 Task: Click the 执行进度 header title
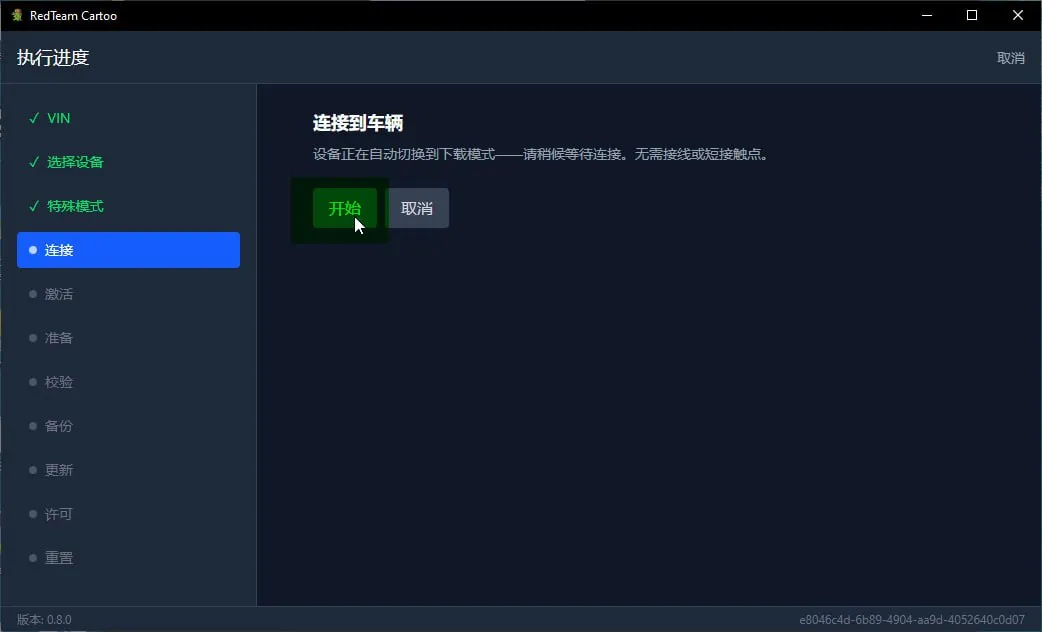click(53, 58)
